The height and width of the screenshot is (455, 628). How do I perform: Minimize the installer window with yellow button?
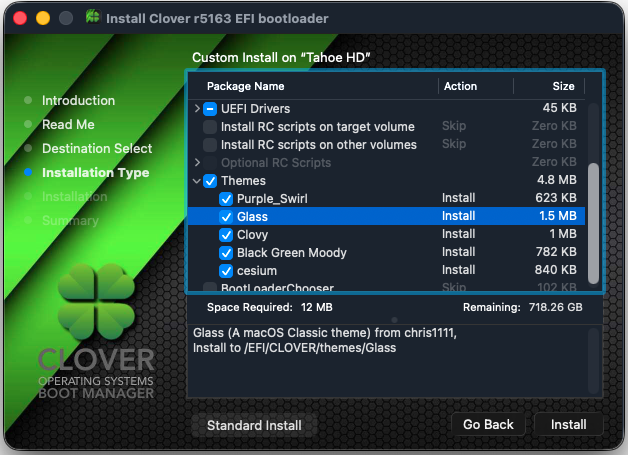[x=43, y=18]
